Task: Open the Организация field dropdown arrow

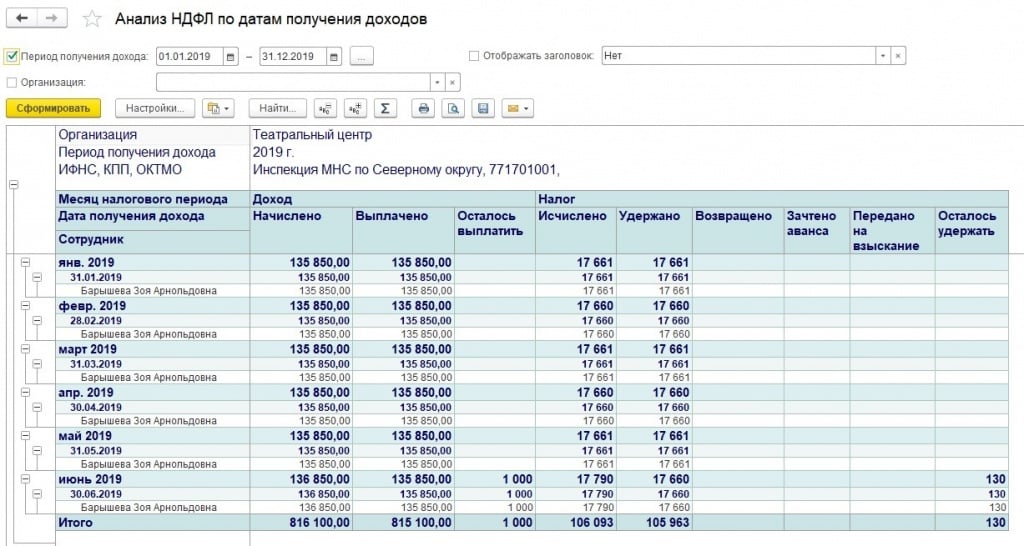Action: (x=436, y=82)
